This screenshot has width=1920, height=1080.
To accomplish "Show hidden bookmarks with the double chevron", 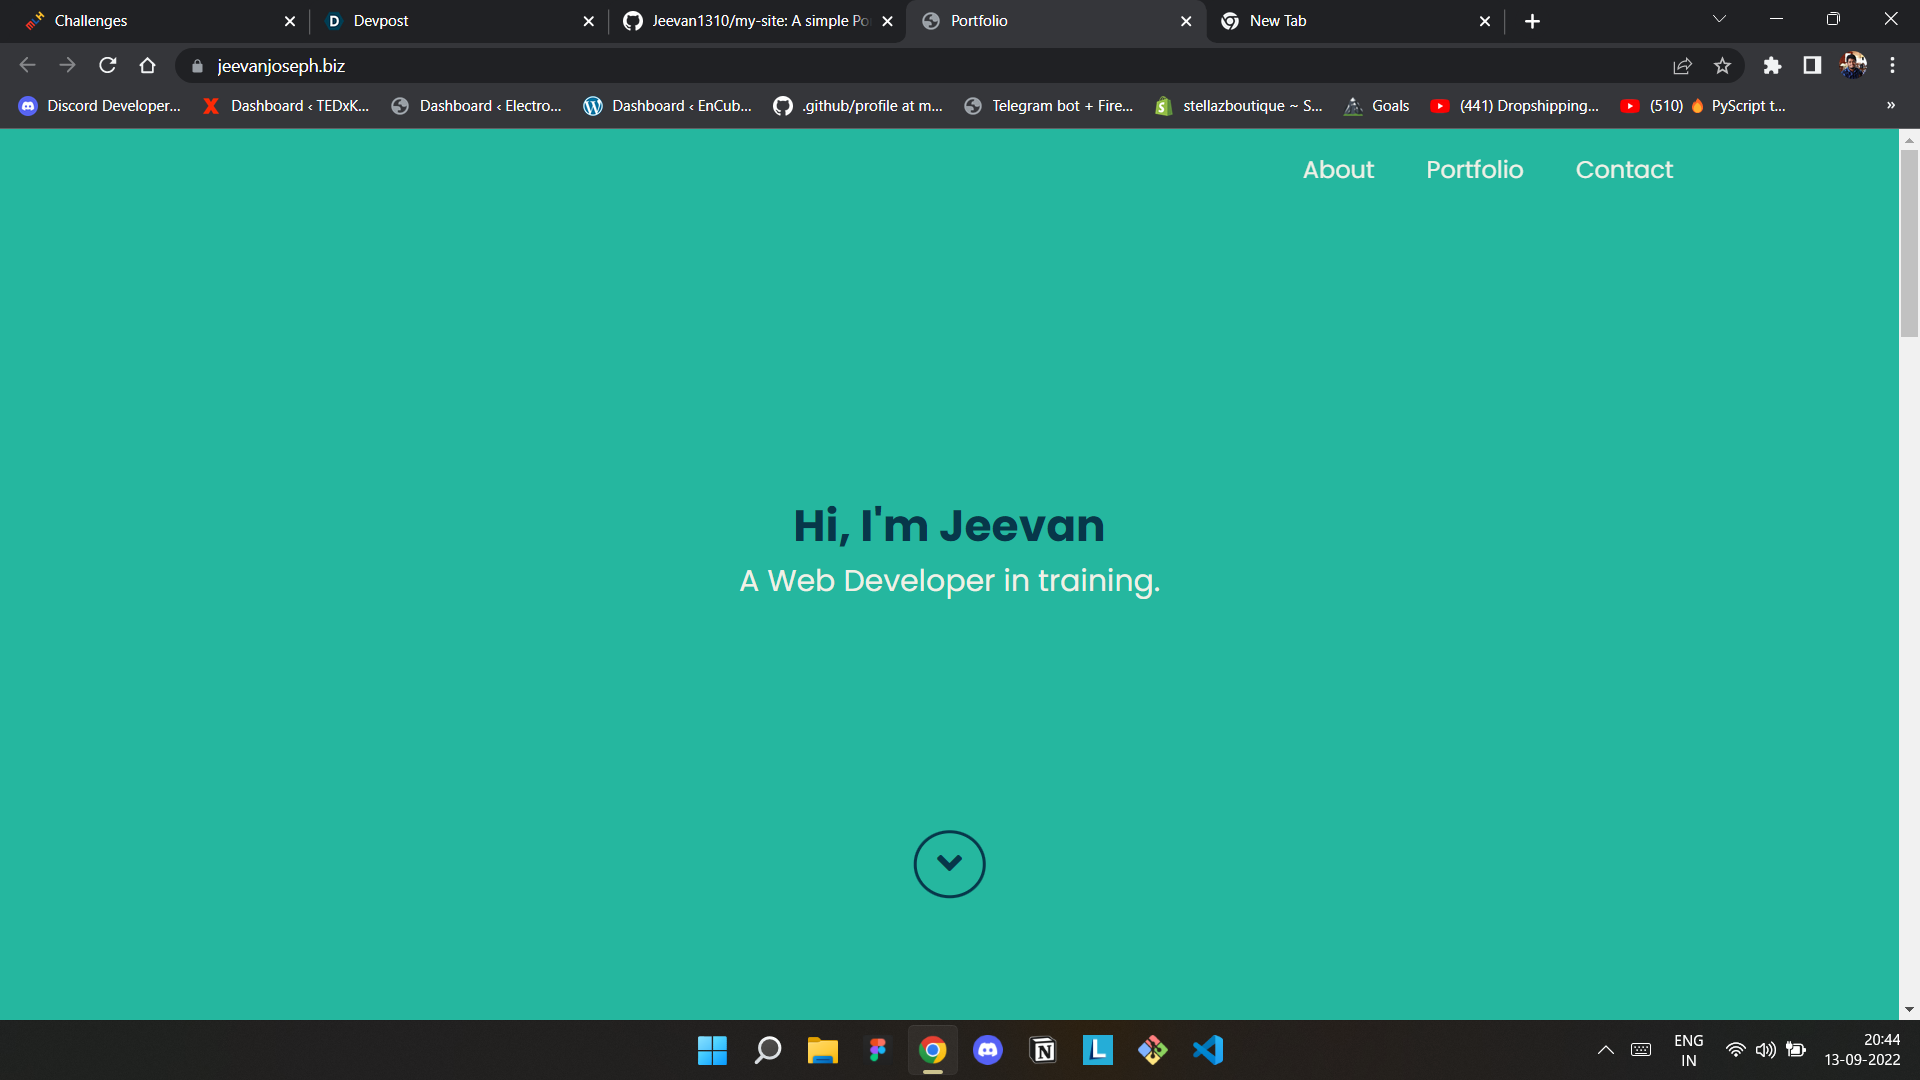I will pos(1890,106).
